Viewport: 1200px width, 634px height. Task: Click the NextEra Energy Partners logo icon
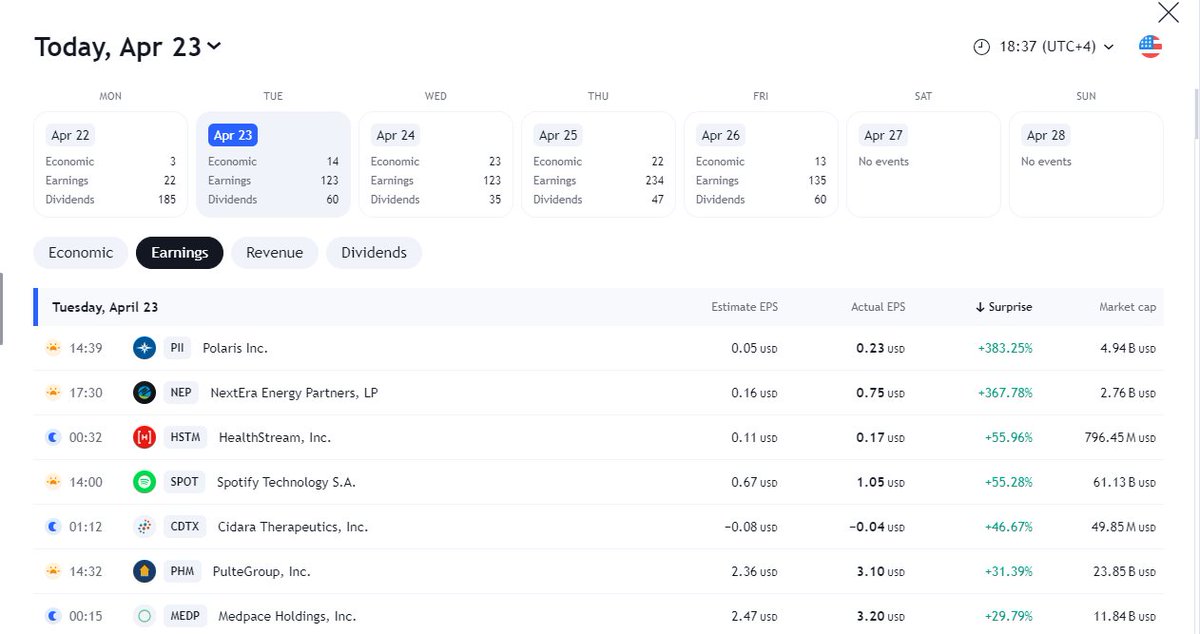click(x=144, y=393)
